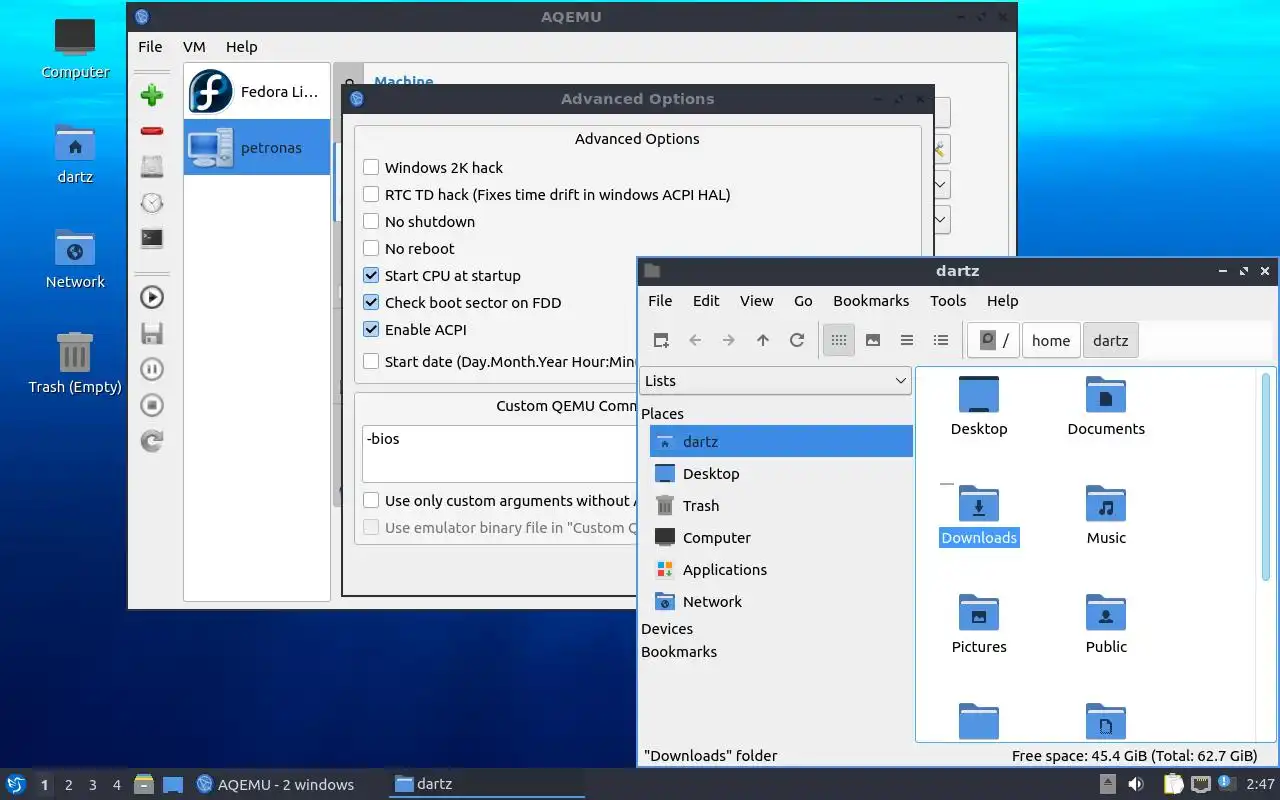Click the reset VM circular arrow icon
Image resolution: width=1280 pixels, height=800 pixels.
[152, 441]
